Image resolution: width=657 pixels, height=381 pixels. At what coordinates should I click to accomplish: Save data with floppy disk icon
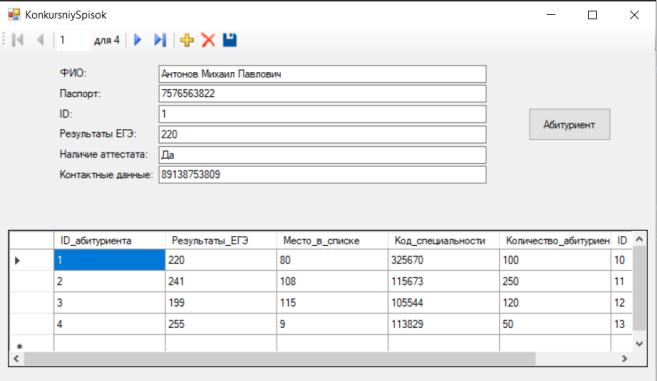tap(230, 40)
